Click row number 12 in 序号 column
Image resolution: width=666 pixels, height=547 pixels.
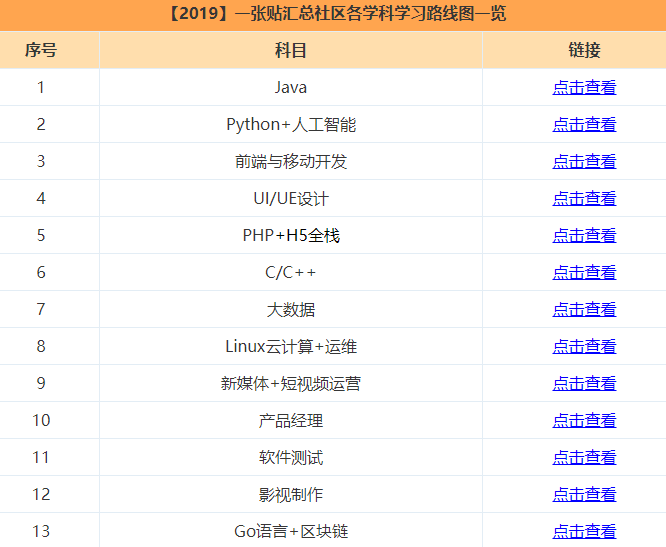point(41,494)
